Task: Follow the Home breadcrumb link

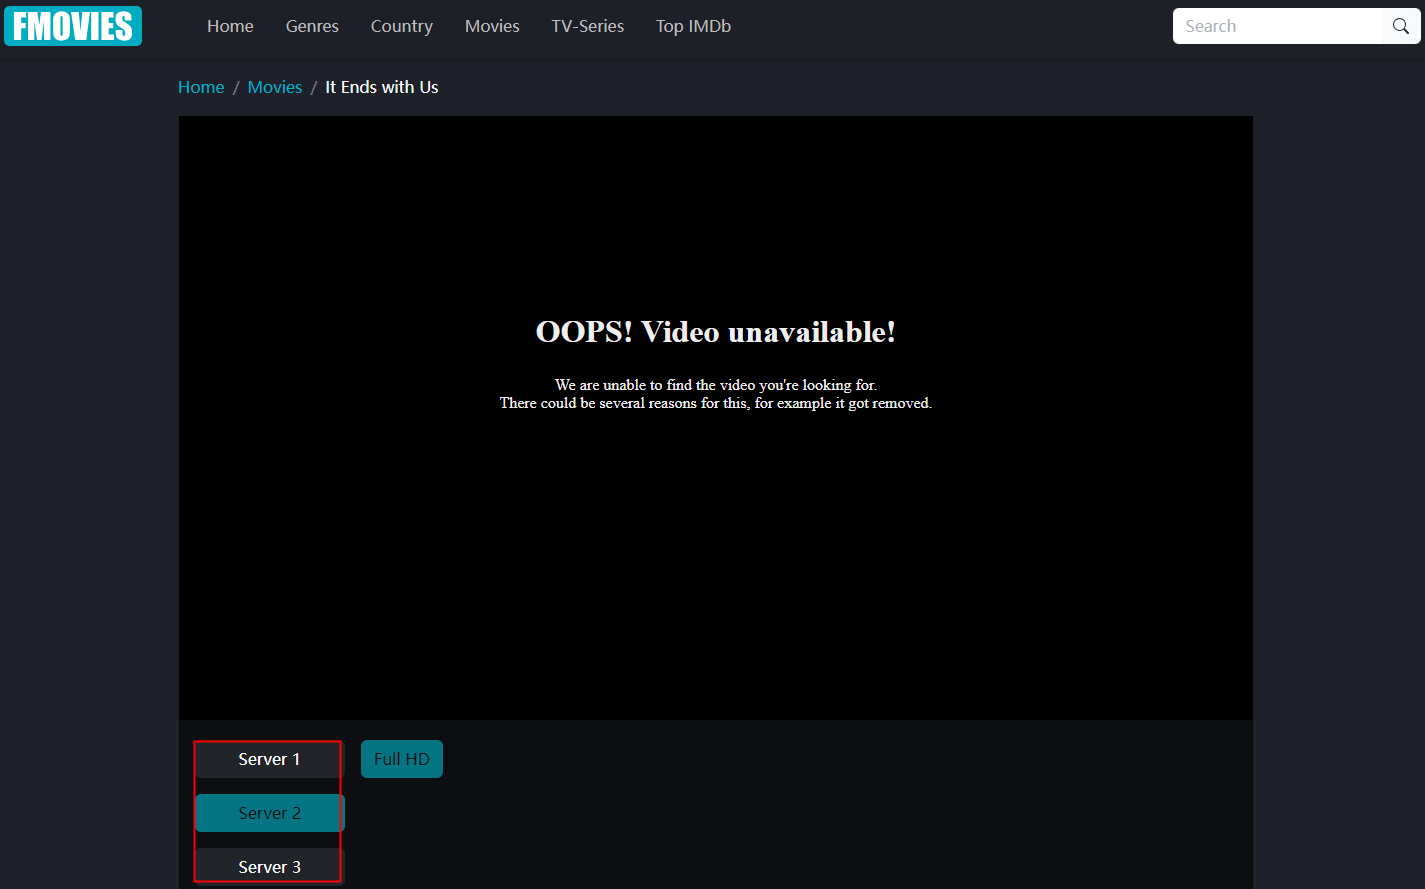Action: pos(201,87)
